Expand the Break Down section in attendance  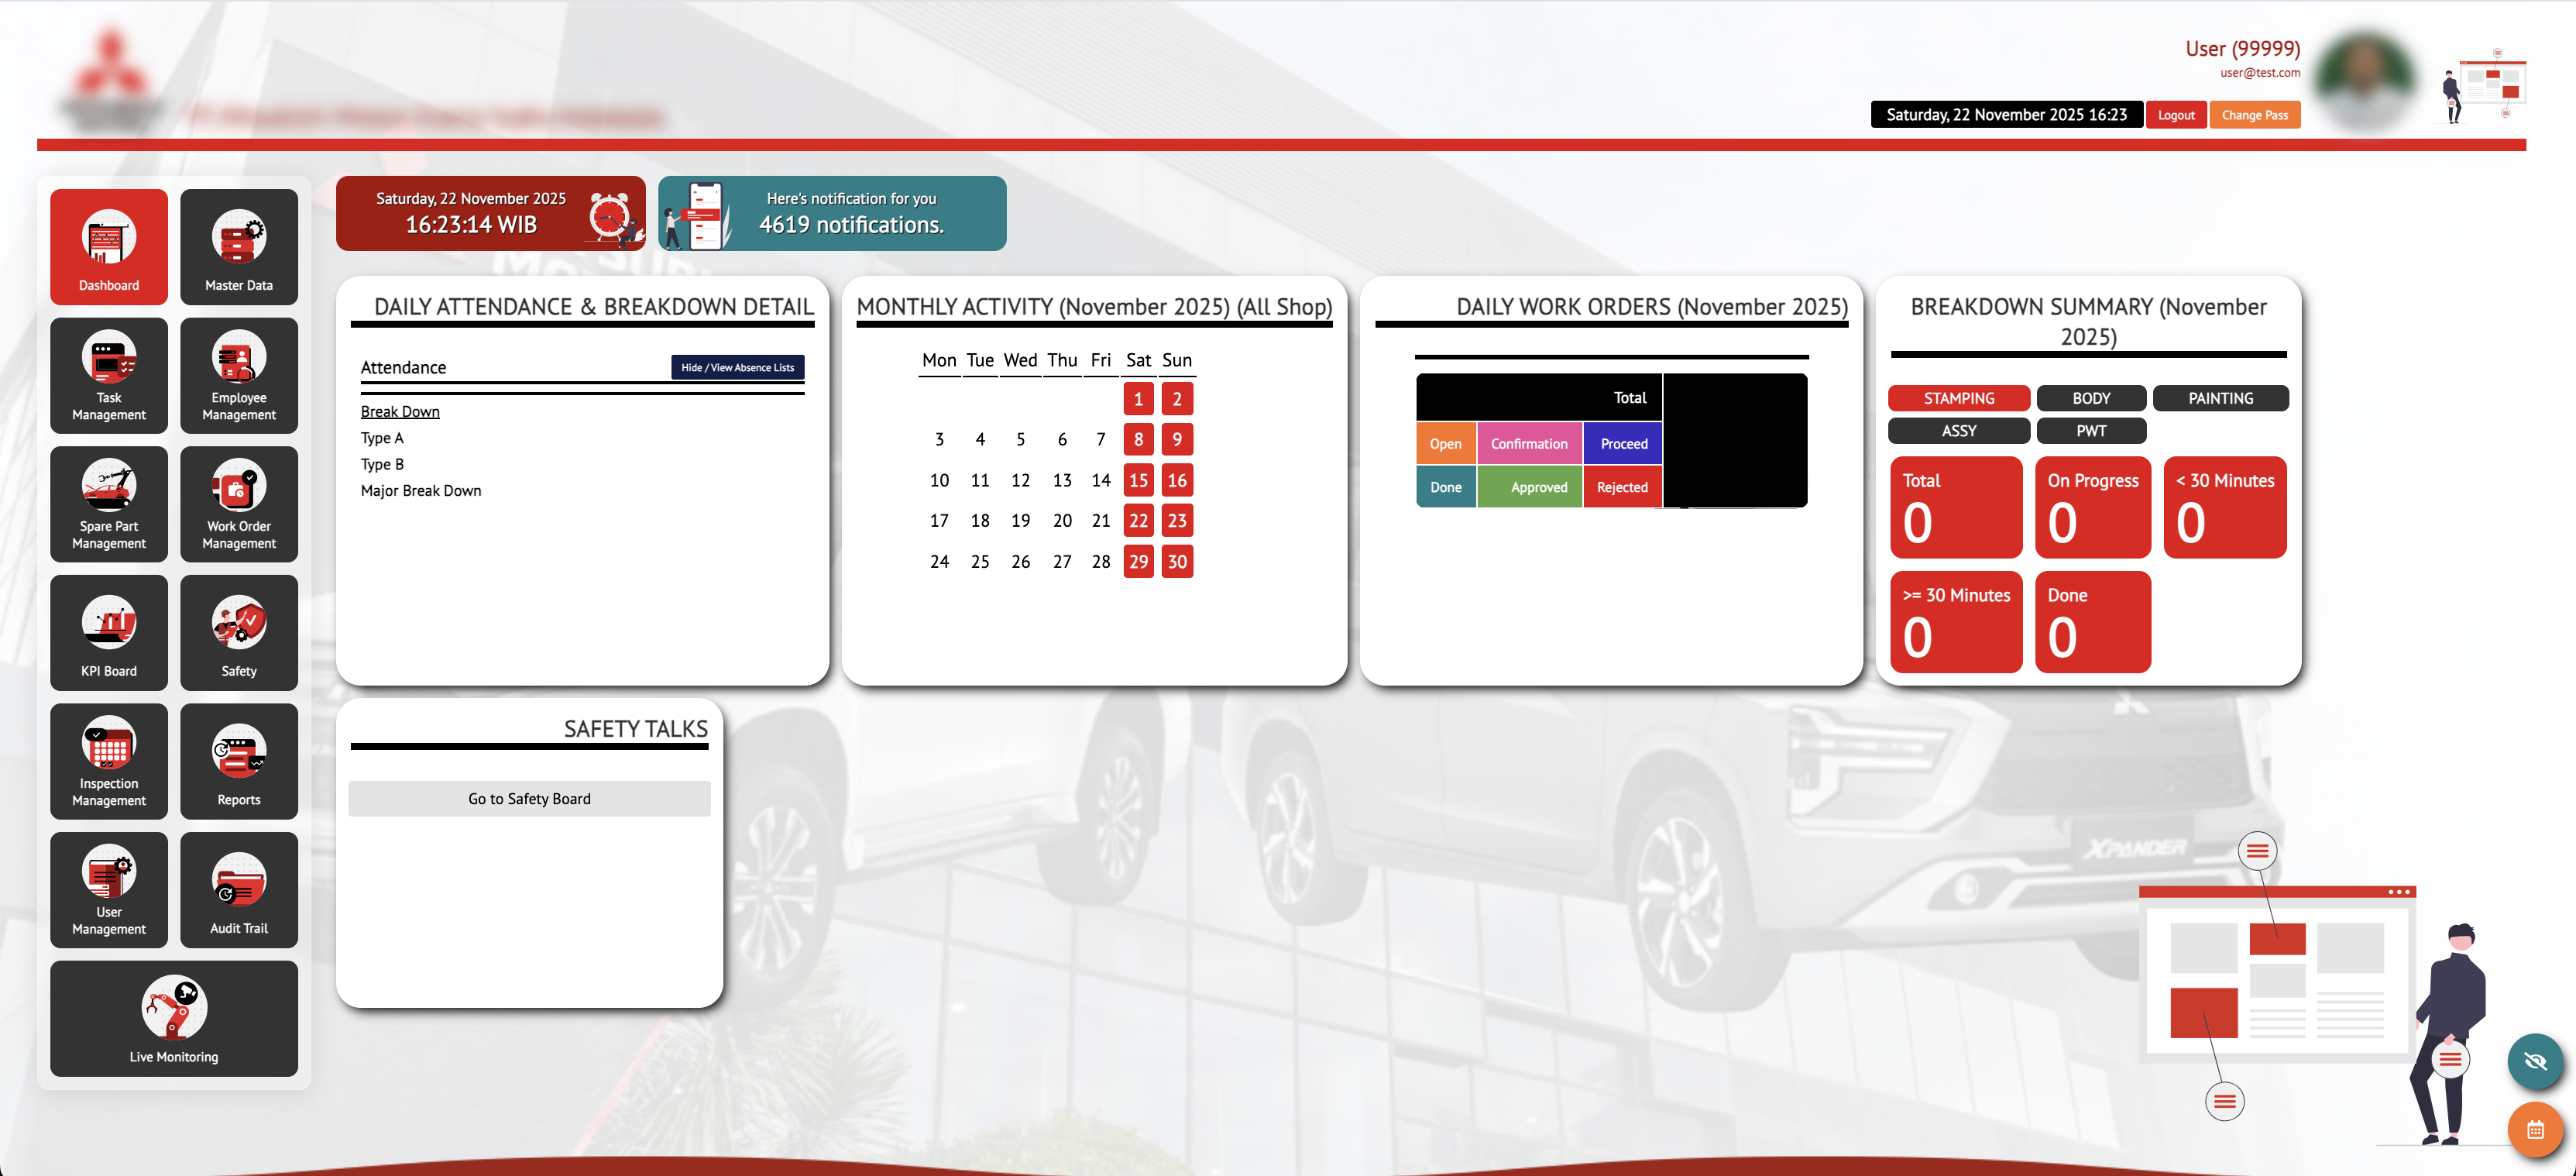pyautogui.click(x=399, y=410)
